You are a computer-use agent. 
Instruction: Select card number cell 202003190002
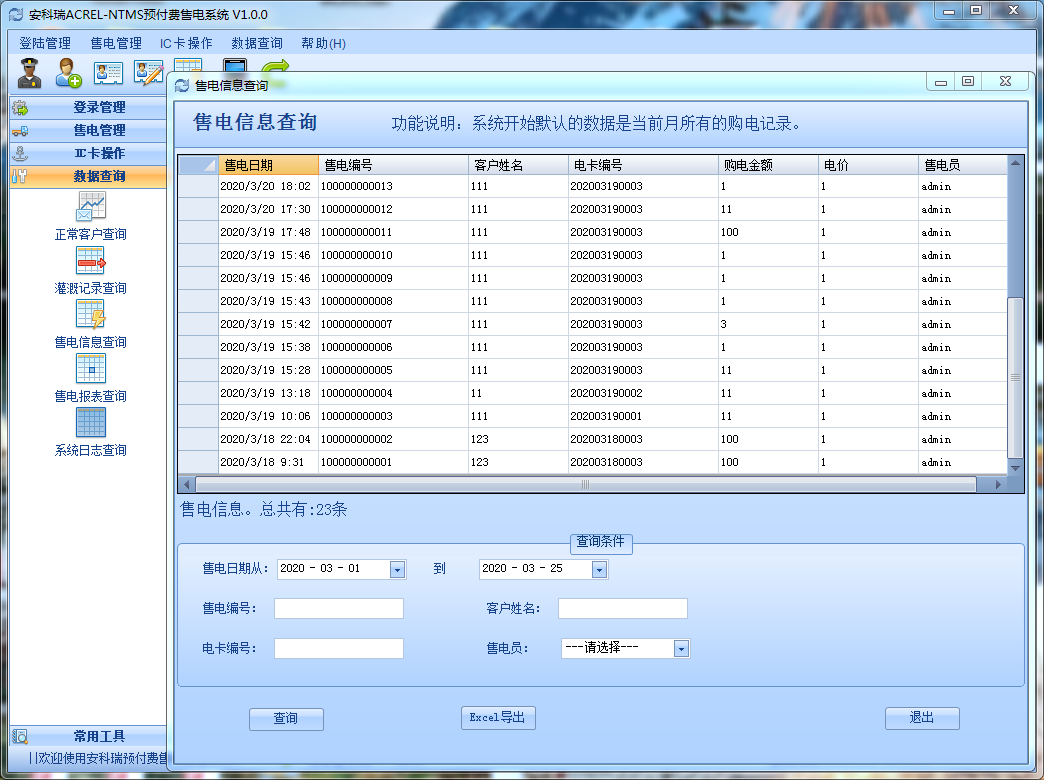point(643,394)
